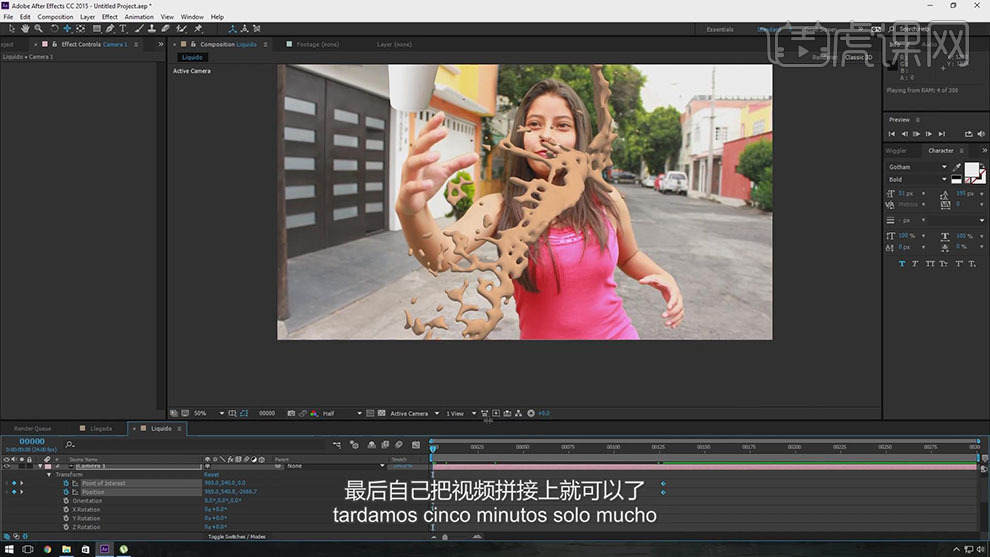Toggle All Caps text style
The image size is (990, 557).
[x=930, y=263]
